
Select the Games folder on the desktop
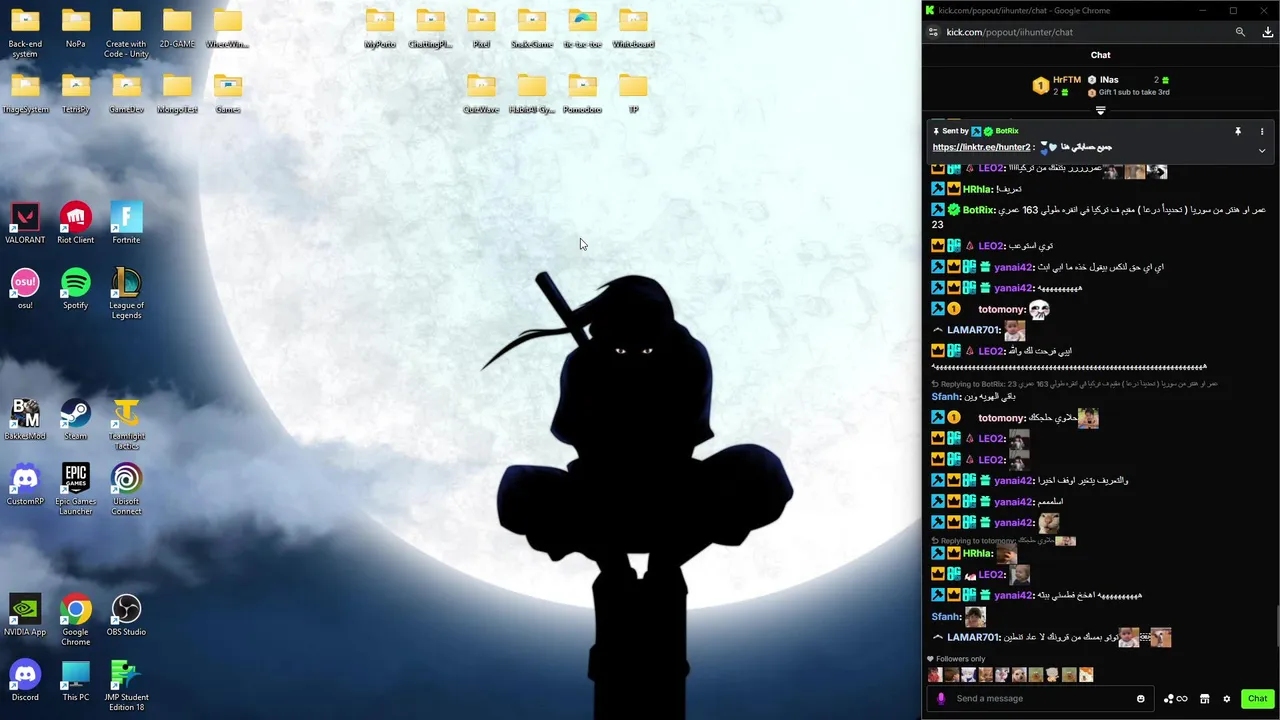tap(228, 93)
